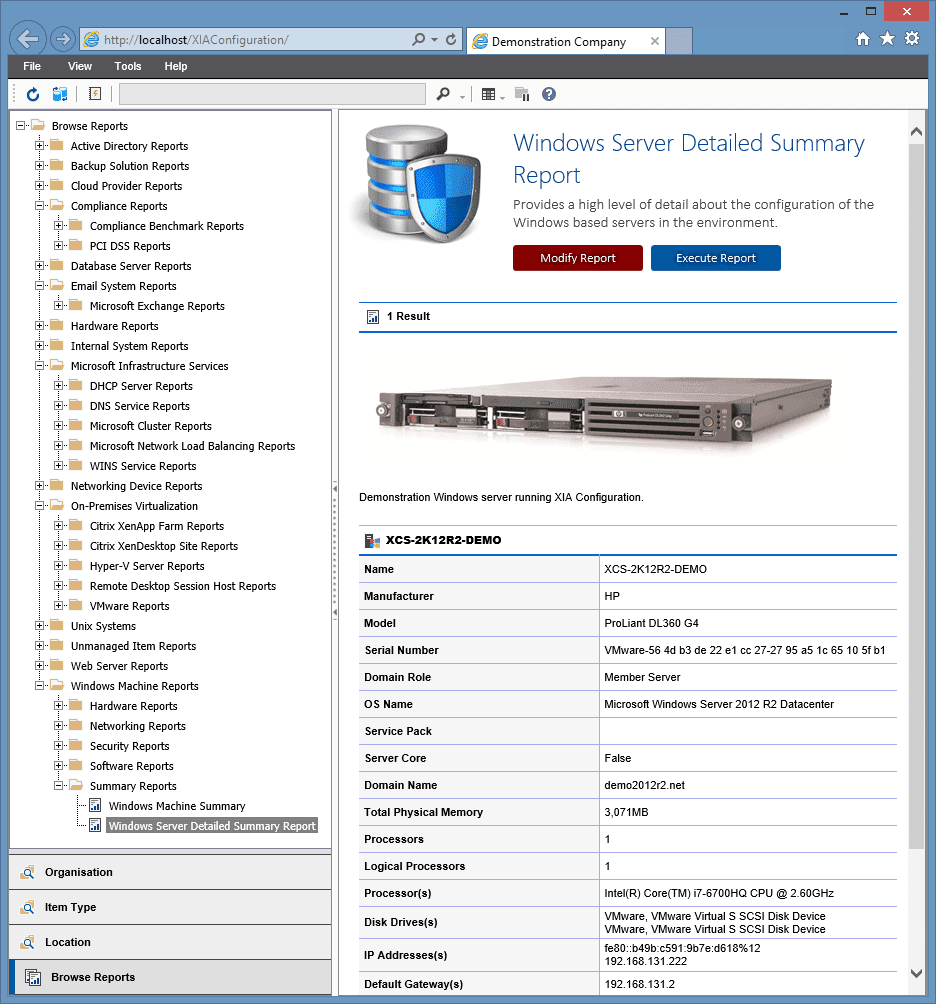
Task: Open the Tools menu
Action: 127,66
